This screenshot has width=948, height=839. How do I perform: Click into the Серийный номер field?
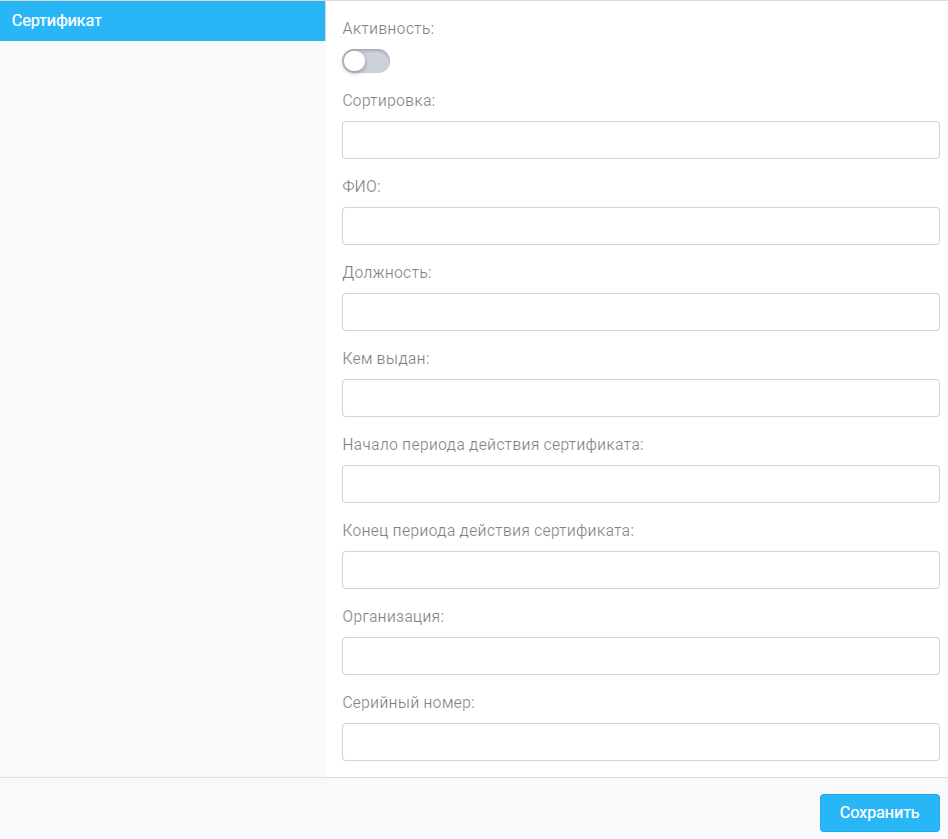tap(640, 742)
